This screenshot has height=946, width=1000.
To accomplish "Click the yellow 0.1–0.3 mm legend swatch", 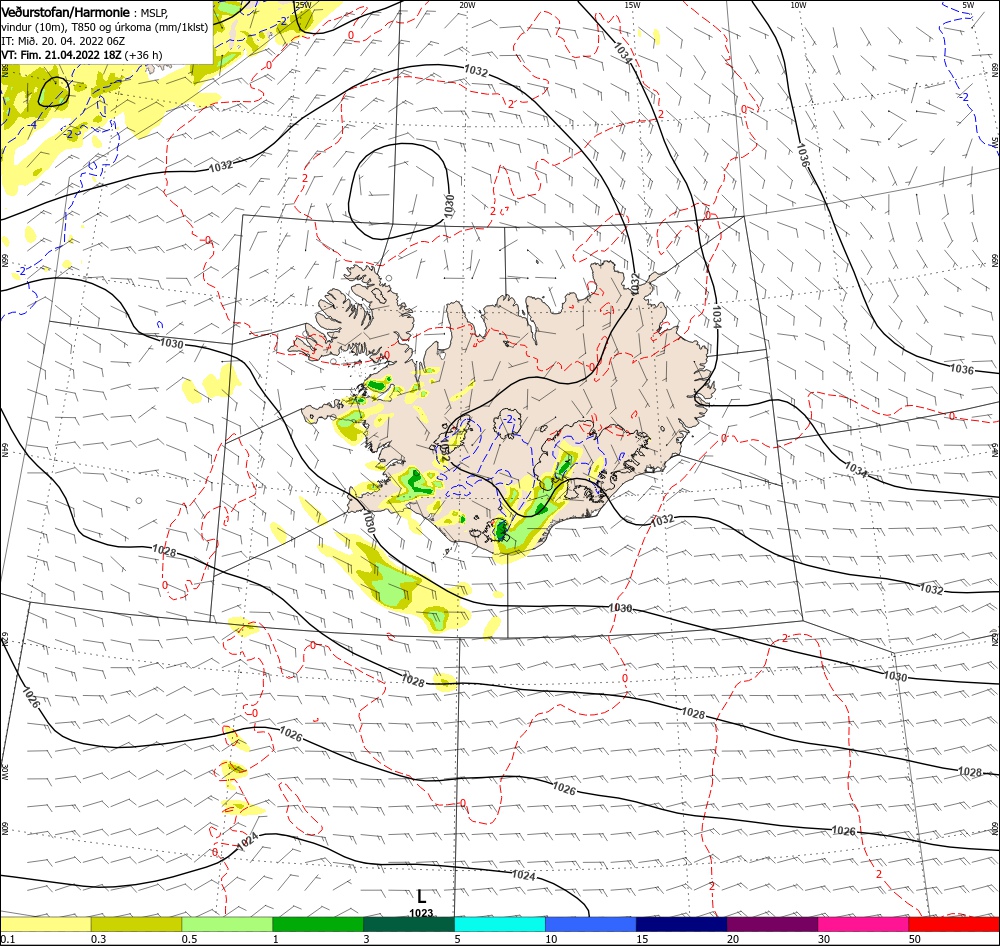I will coord(45,924).
